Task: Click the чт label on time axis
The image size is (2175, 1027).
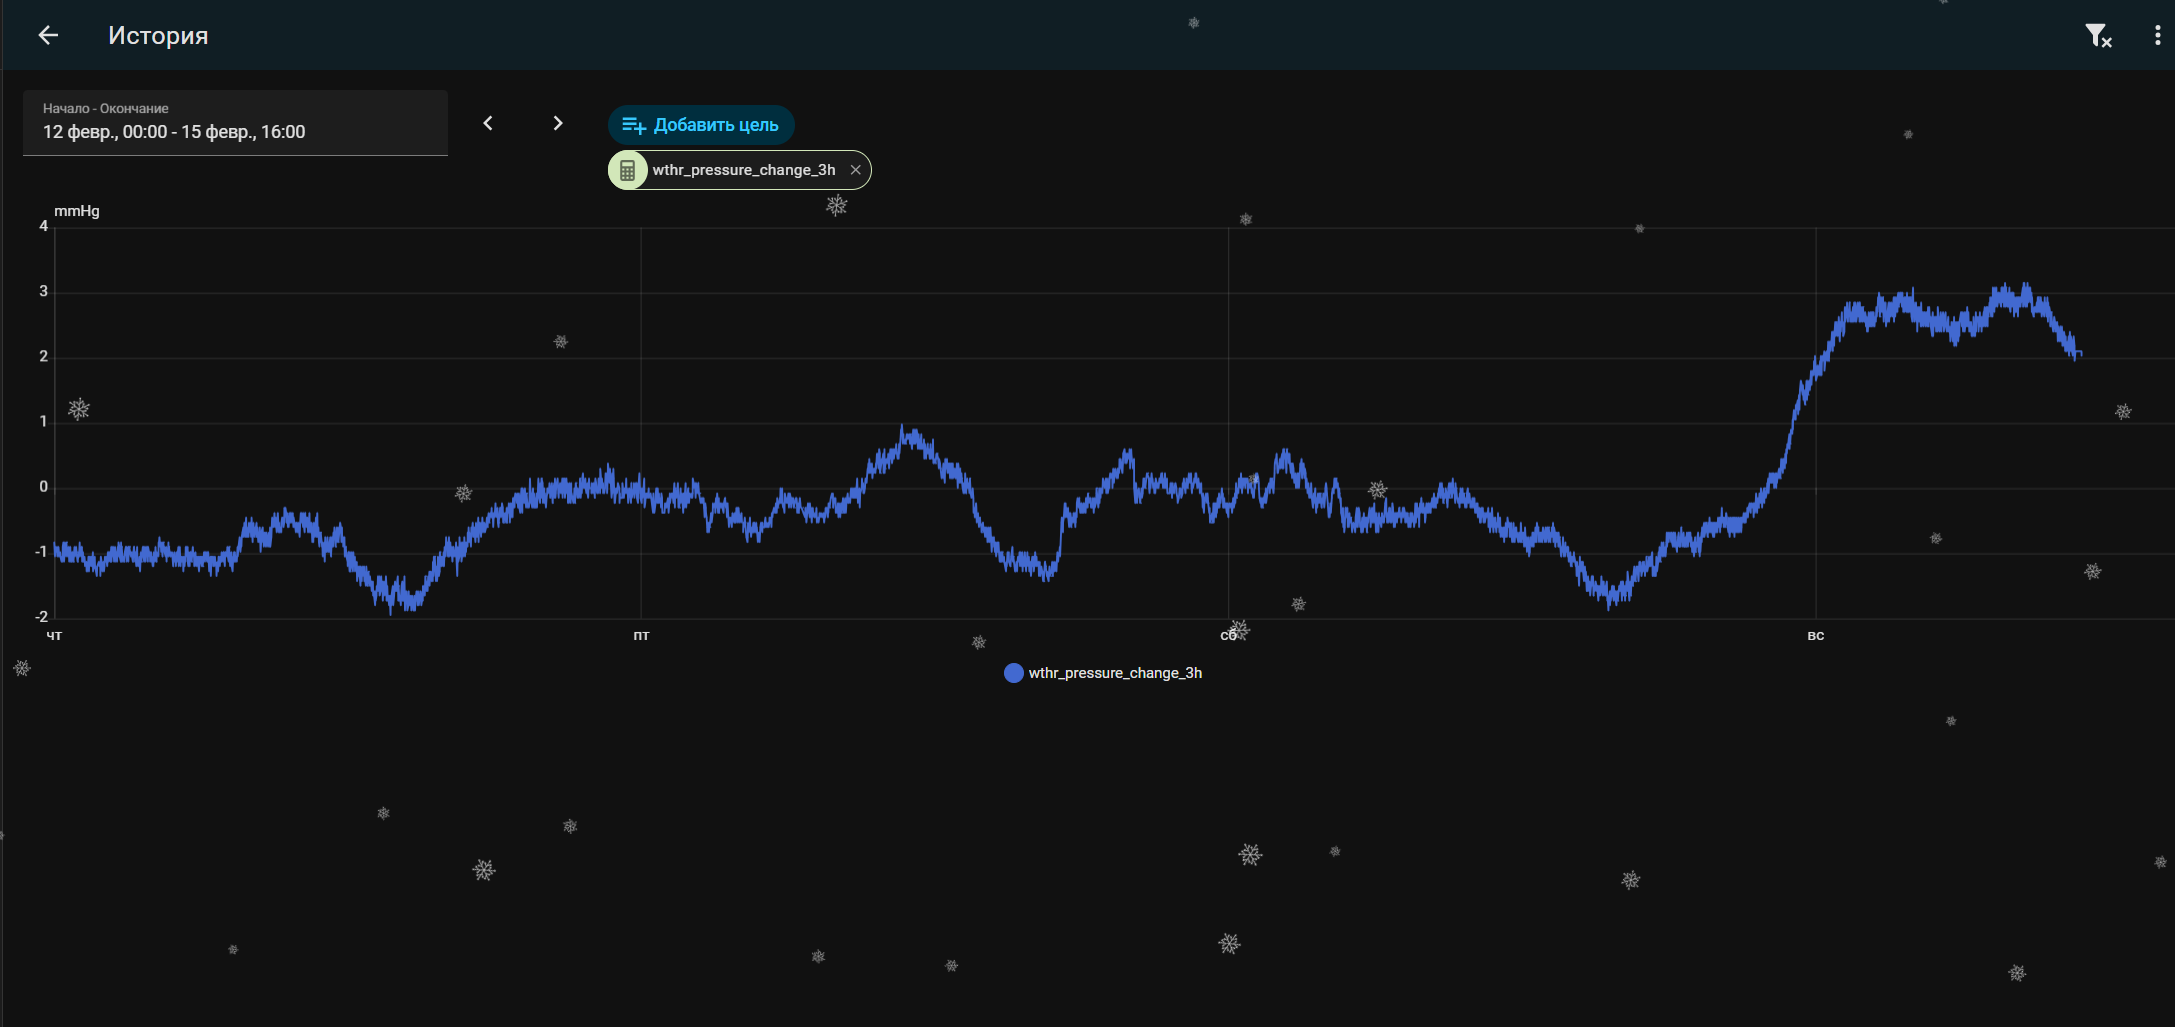Action: click(x=54, y=636)
